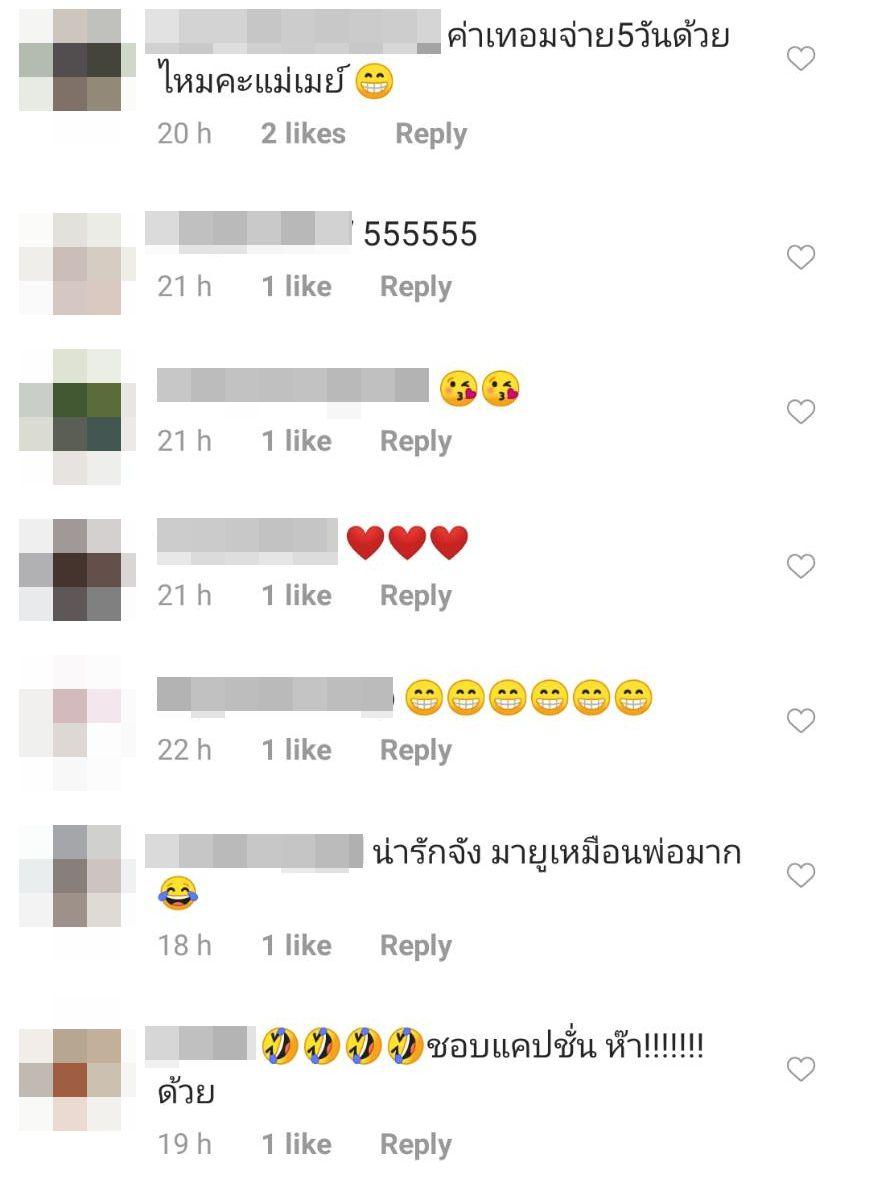Open 1 like on 555555 comment
Screen dimensions: 869x1179
point(296,286)
